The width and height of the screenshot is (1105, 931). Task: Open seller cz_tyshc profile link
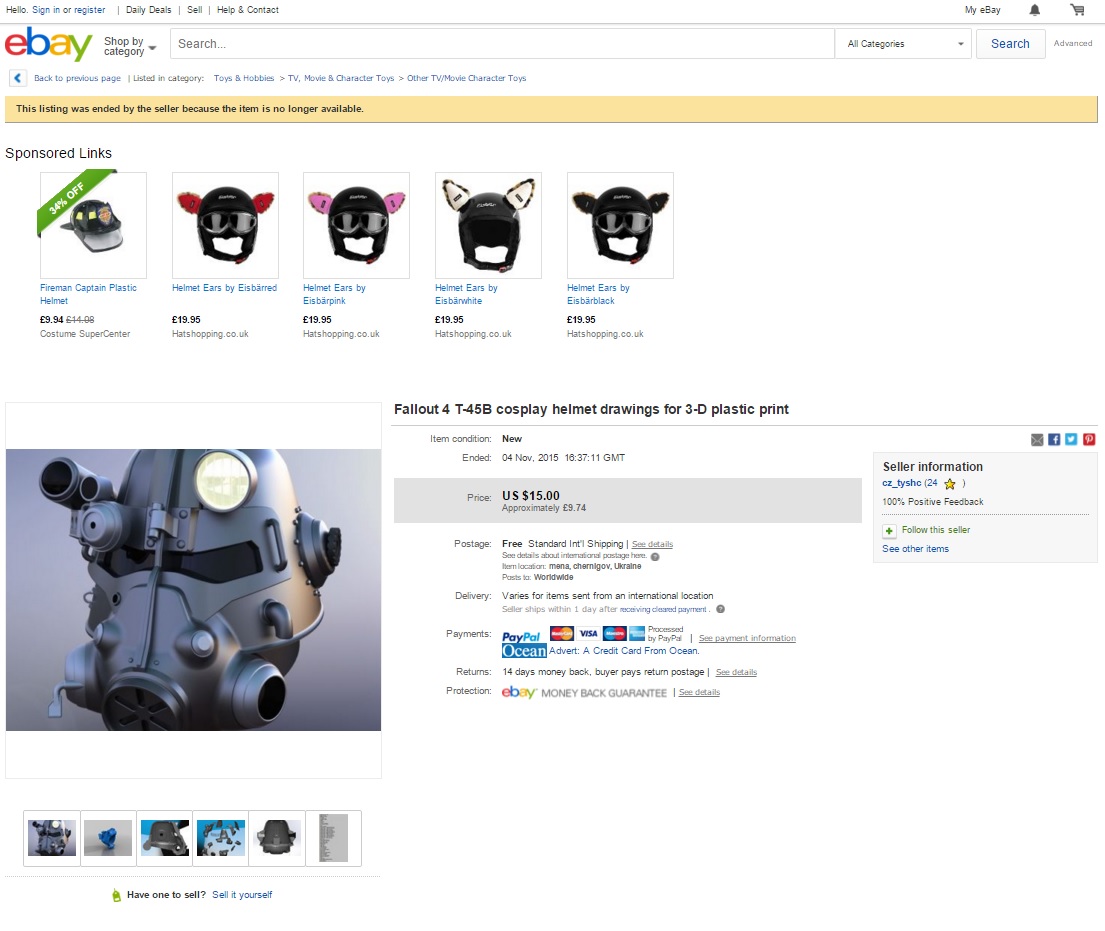click(x=901, y=483)
